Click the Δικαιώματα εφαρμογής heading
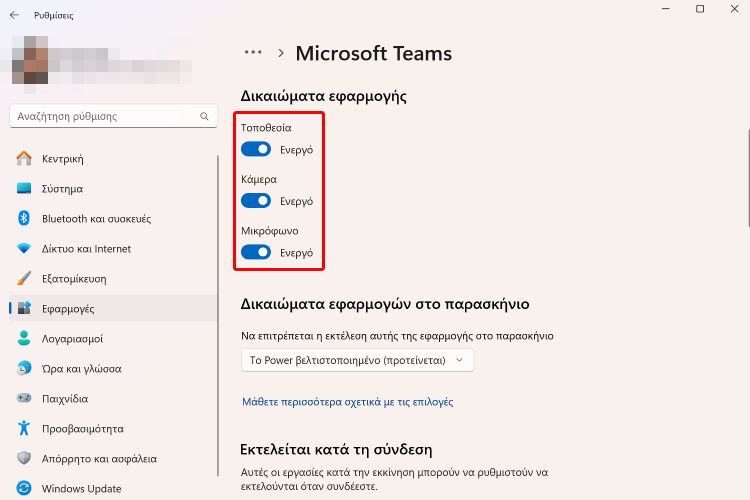This screenshot has width=750, height=500. 323,96
